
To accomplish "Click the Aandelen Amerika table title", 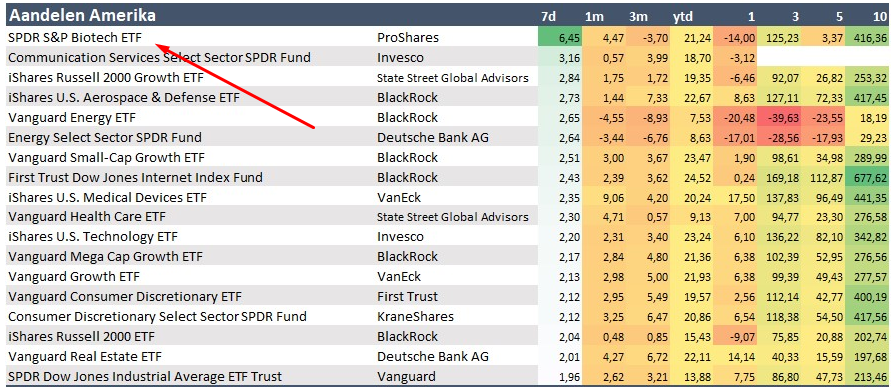I will (x=83, y=15).
